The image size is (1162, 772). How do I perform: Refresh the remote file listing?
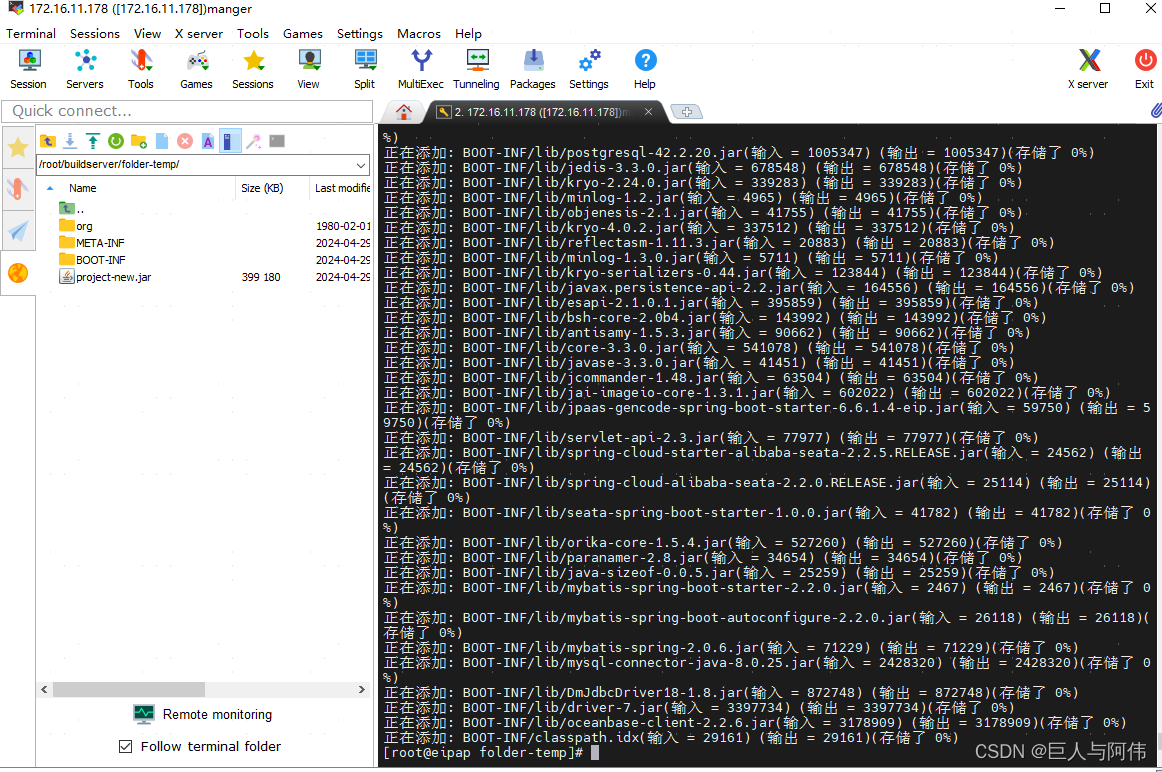(115, 141)
